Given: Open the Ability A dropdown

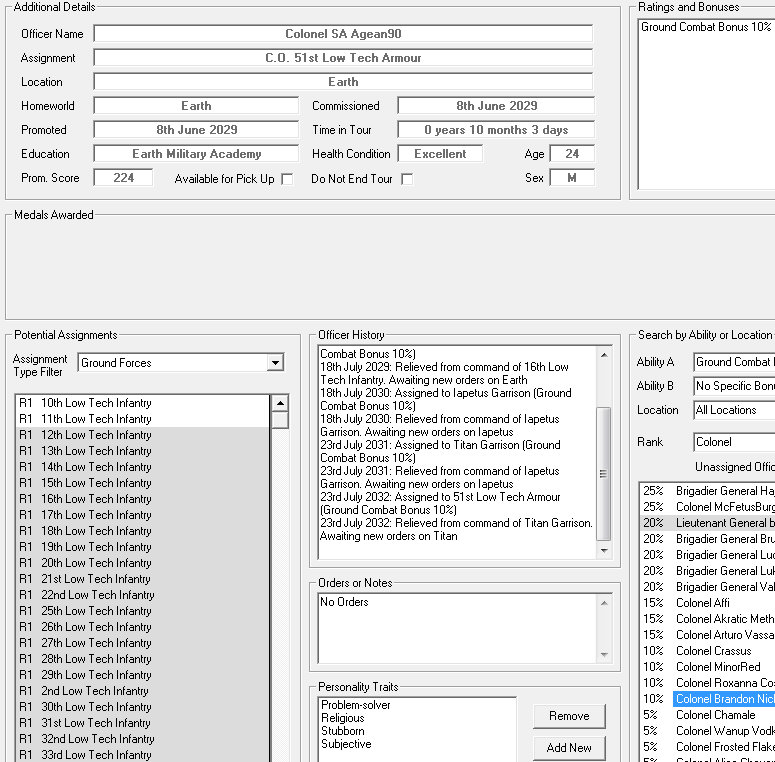Looking at the screenshot, I should click(733, 362).
